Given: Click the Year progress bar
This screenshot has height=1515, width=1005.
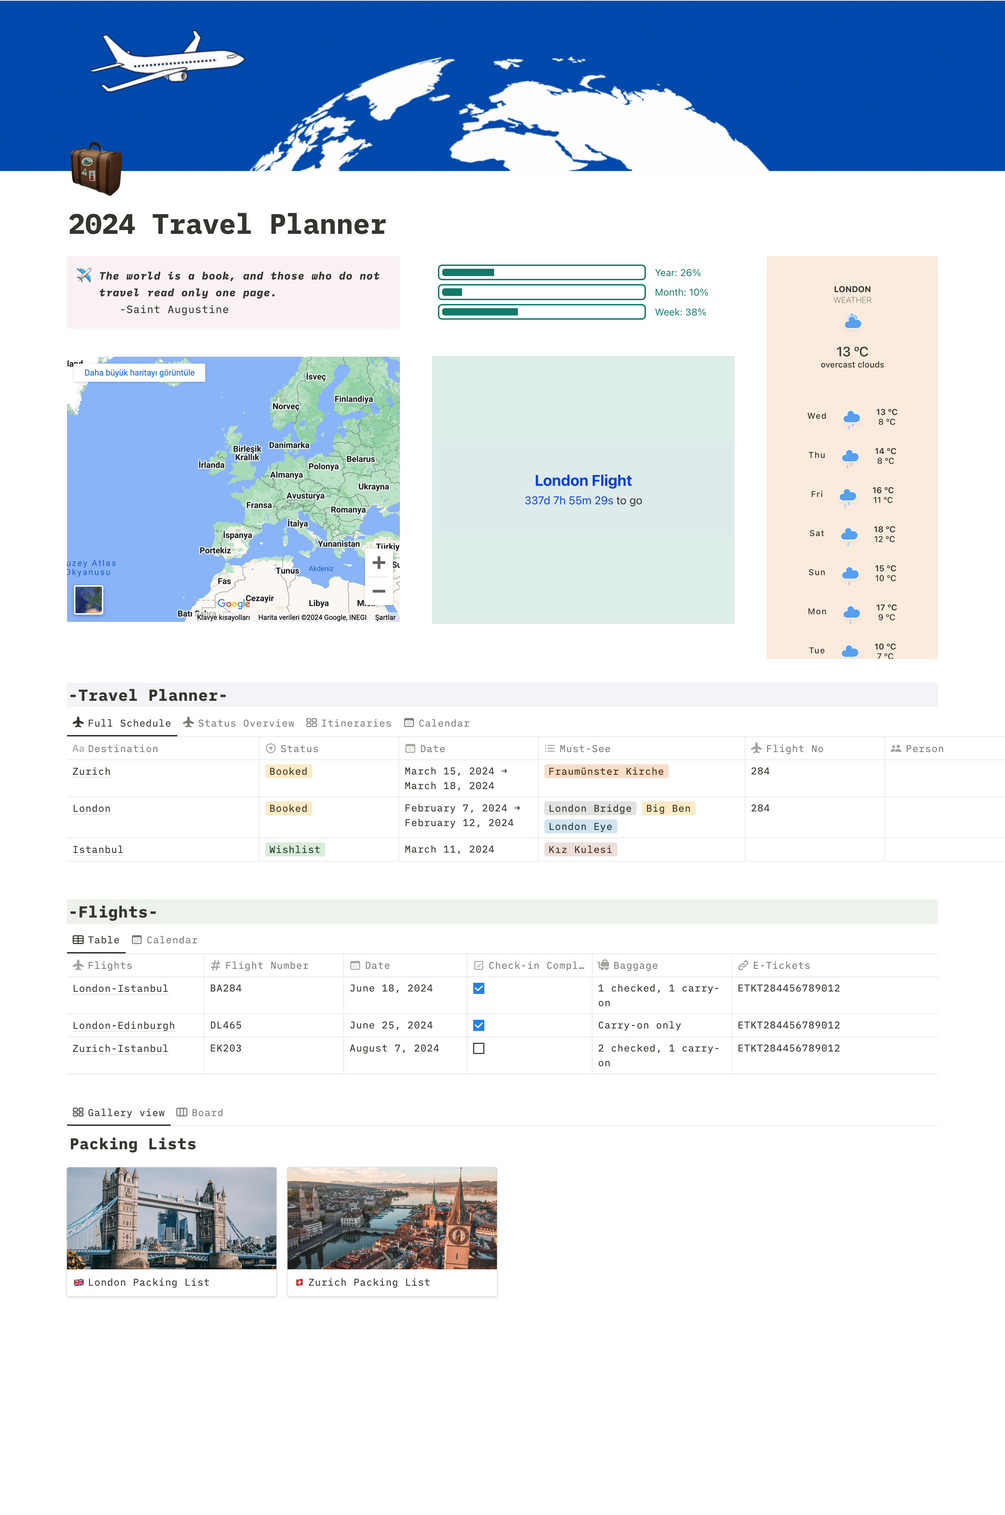Looking at the screenshot, I should pyautogui.click(x=542, y=273).
